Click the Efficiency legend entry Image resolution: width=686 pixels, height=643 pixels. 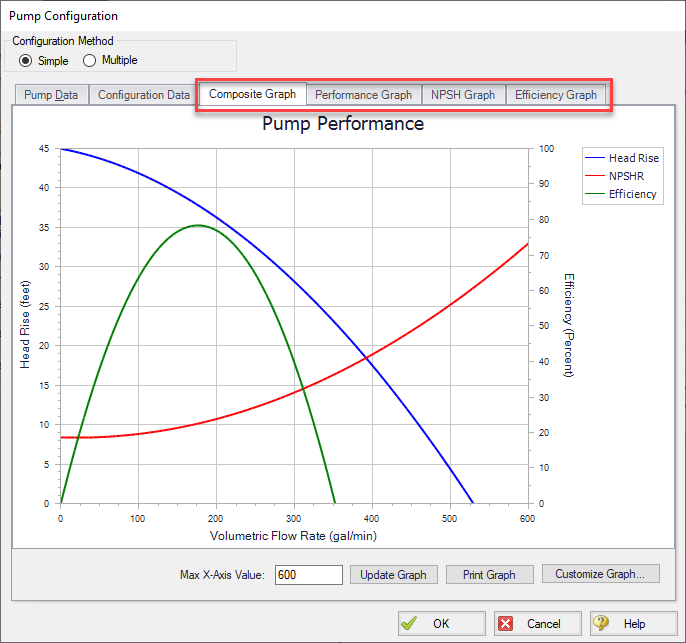coord(632,194)
